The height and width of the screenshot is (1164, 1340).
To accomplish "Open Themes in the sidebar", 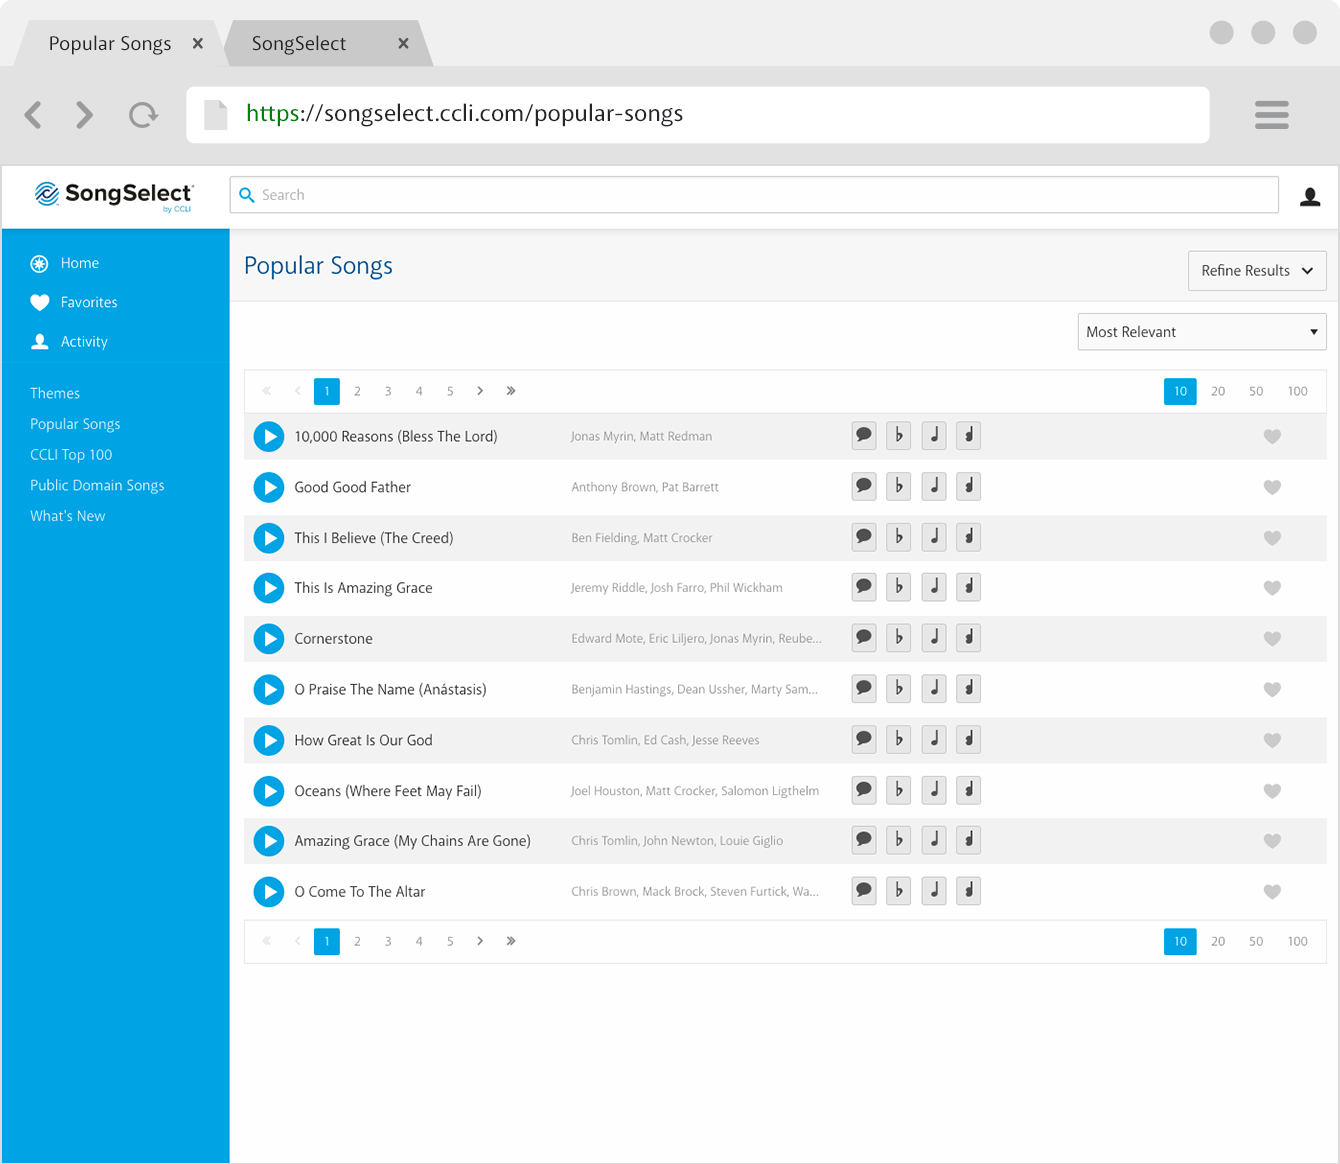I will point(55,394).
